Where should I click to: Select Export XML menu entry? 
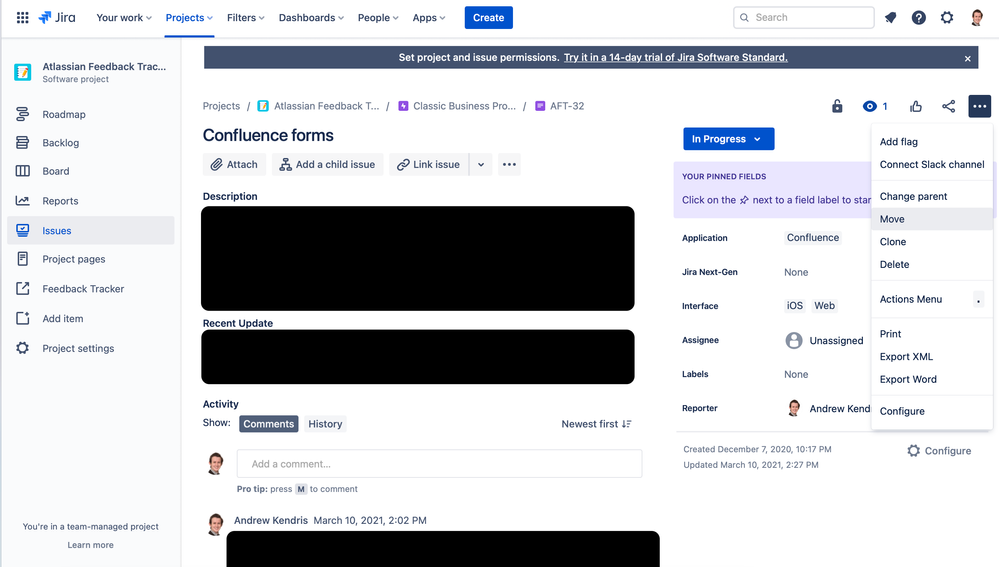click(x=931, y=357)
